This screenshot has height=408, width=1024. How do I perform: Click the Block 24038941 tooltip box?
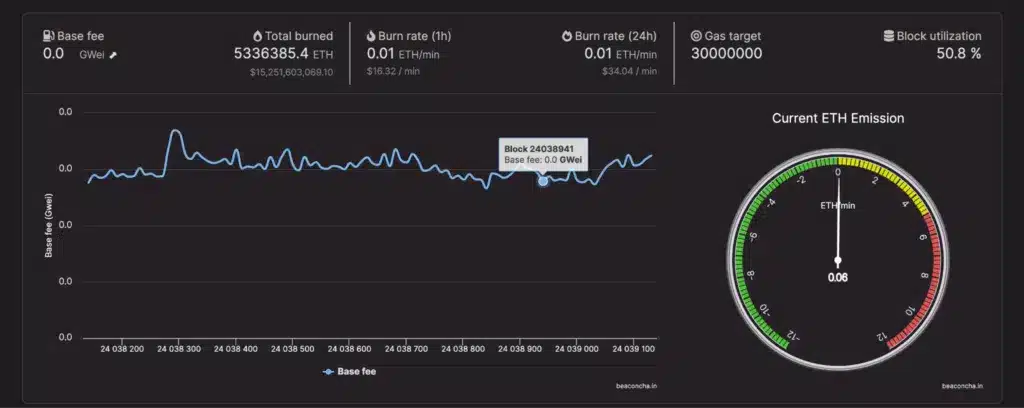coord(543,153)
